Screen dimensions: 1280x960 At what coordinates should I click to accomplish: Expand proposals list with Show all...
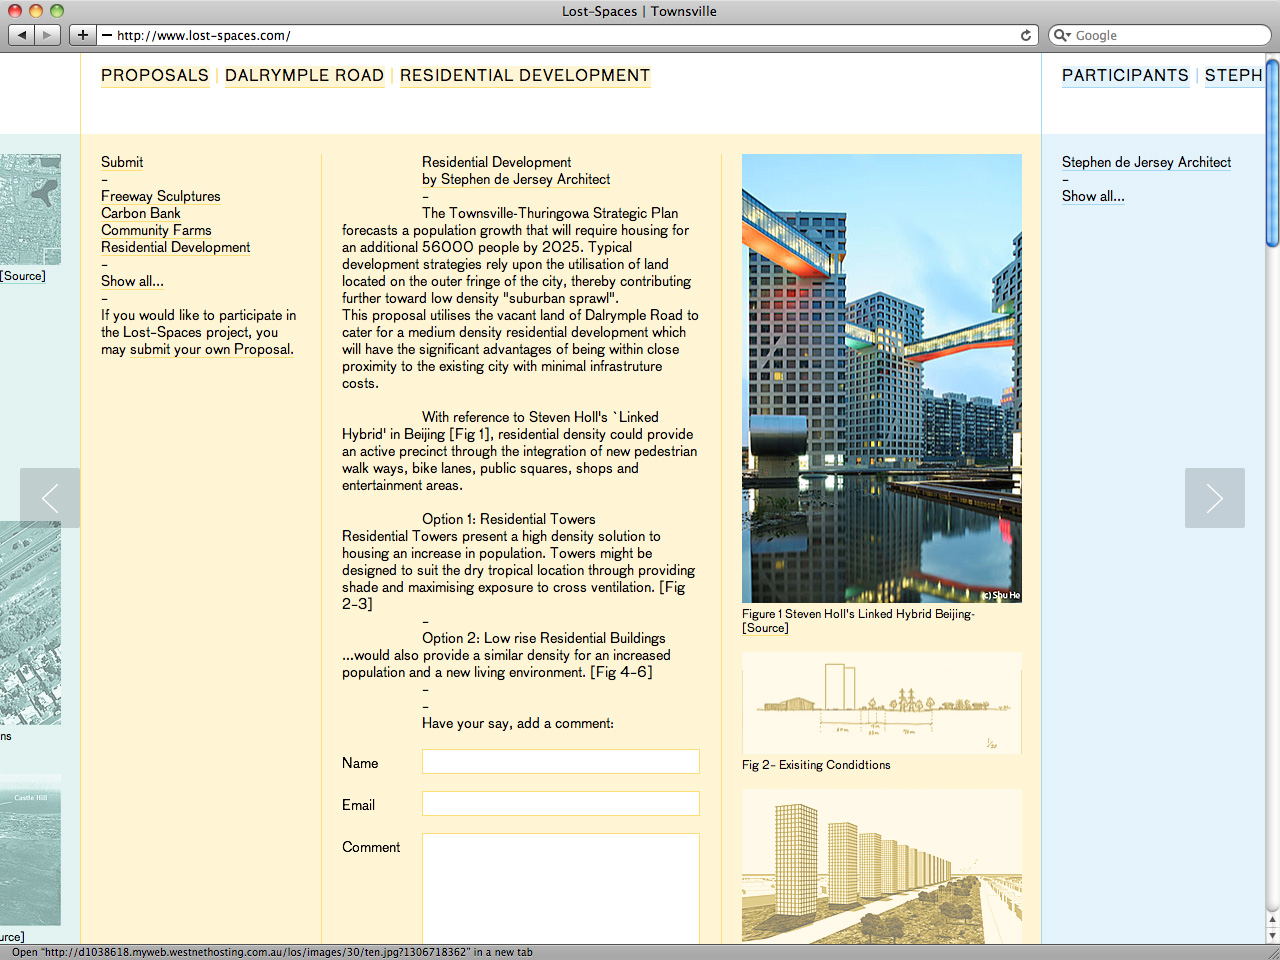pos(132,281)
